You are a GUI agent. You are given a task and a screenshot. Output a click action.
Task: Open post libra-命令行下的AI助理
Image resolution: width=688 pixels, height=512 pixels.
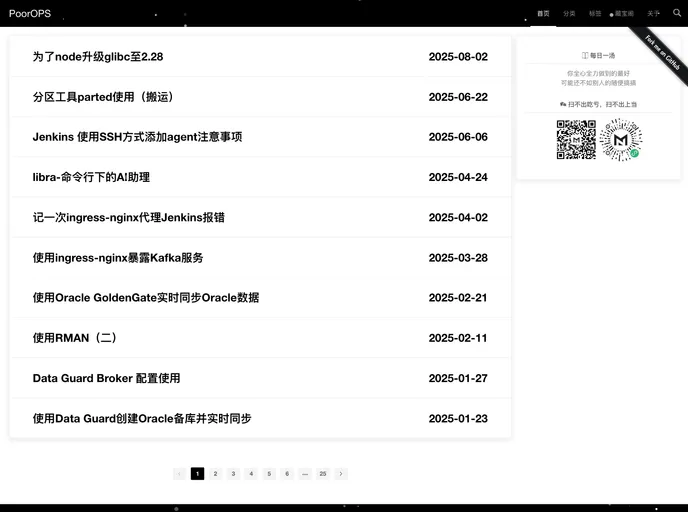point(91,177)
